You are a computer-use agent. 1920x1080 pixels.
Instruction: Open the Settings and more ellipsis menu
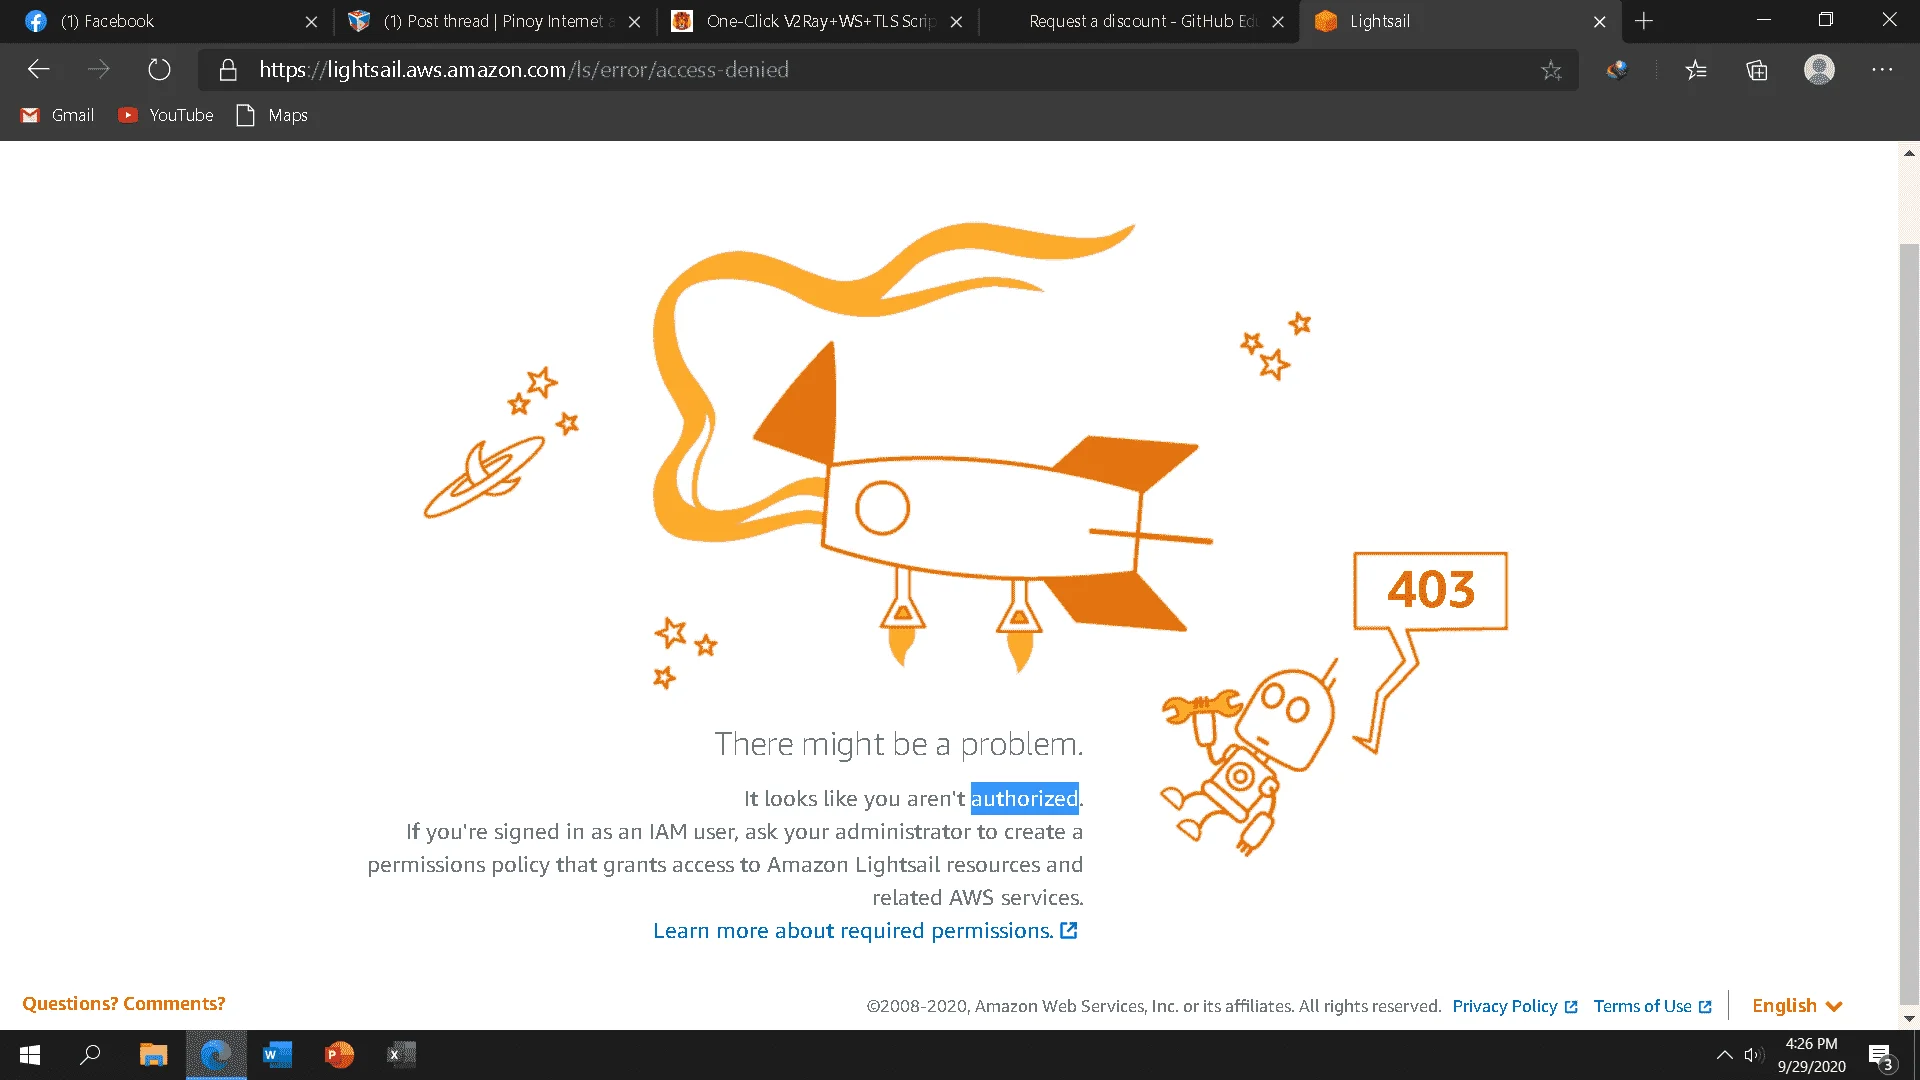pyautogui.click(x=1882, y=70)
